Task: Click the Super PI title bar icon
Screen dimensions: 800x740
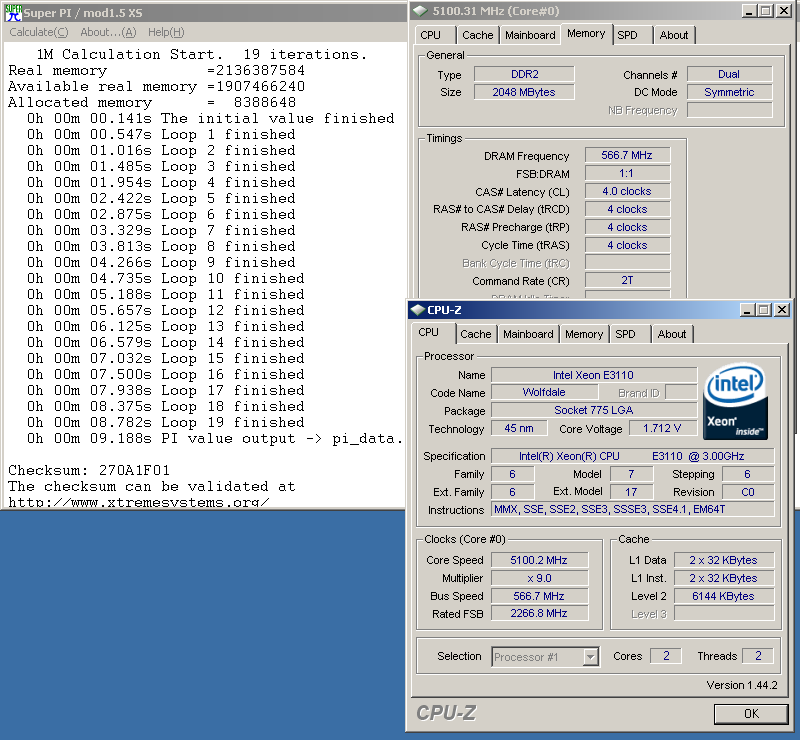Action: click(13, 13)
